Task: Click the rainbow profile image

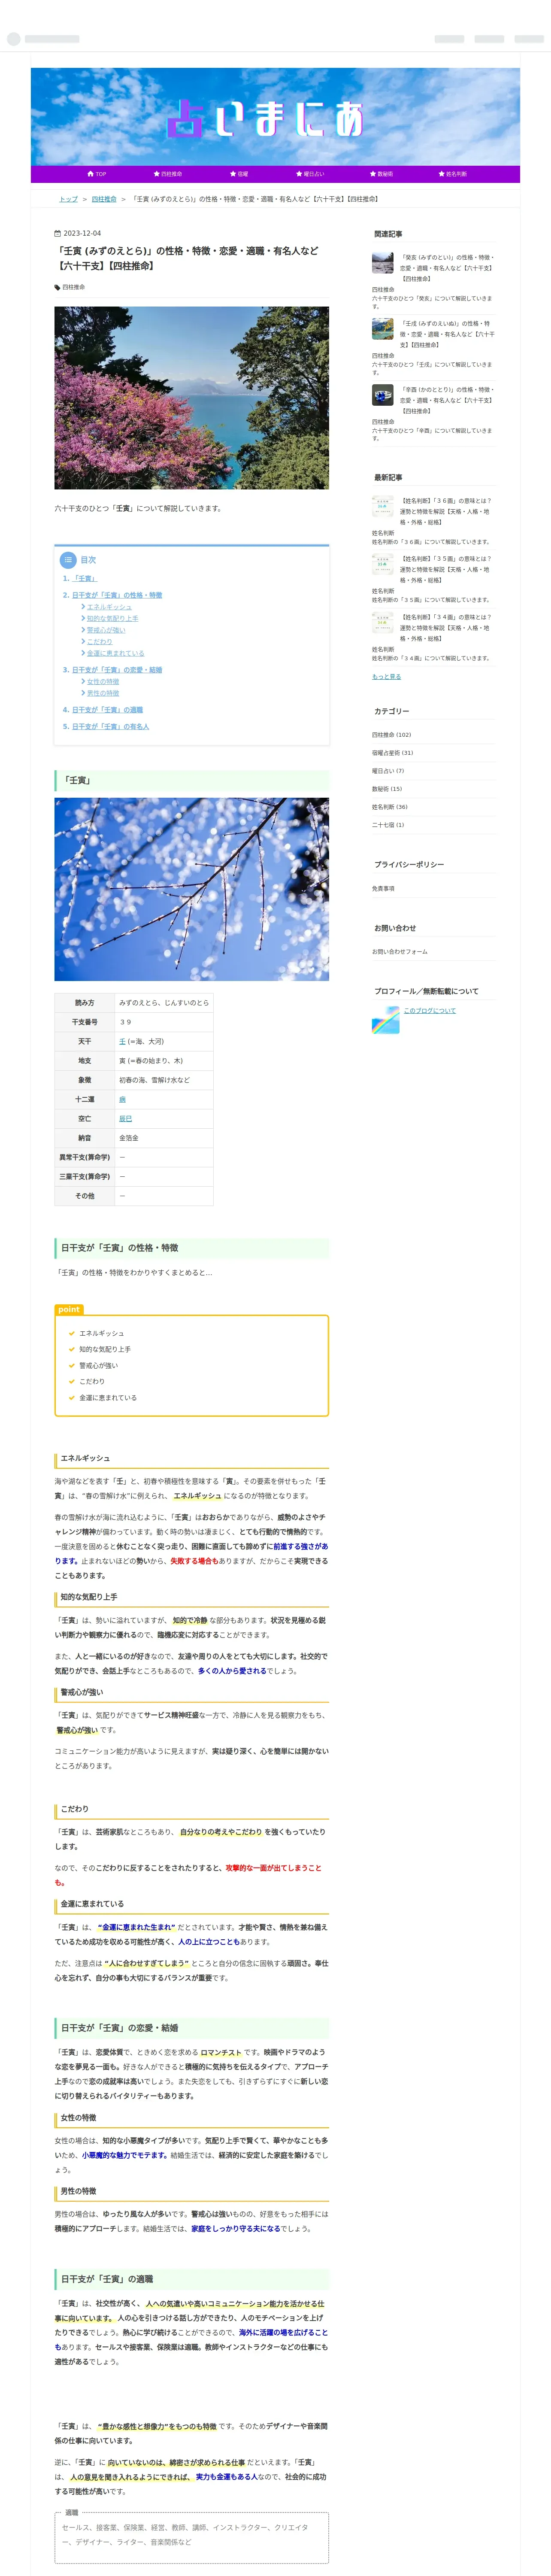Action: point(386,1020)
